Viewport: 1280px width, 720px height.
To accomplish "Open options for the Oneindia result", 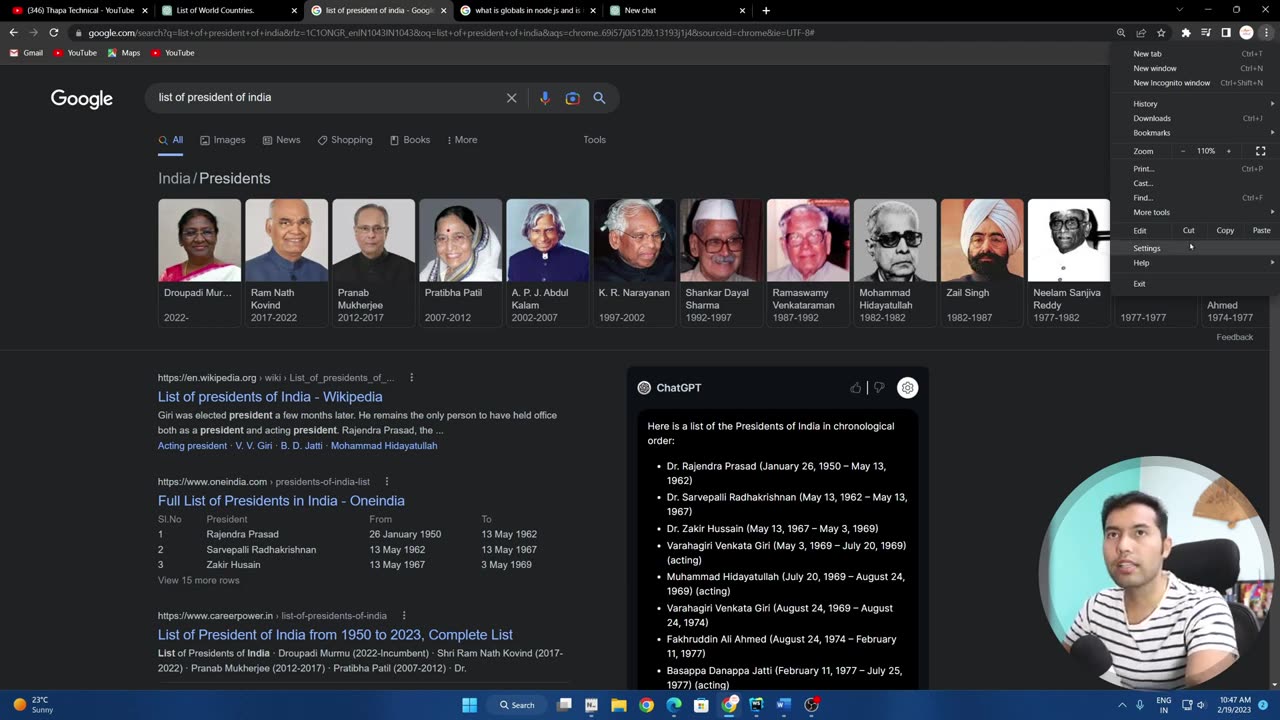I will (387, 482).
